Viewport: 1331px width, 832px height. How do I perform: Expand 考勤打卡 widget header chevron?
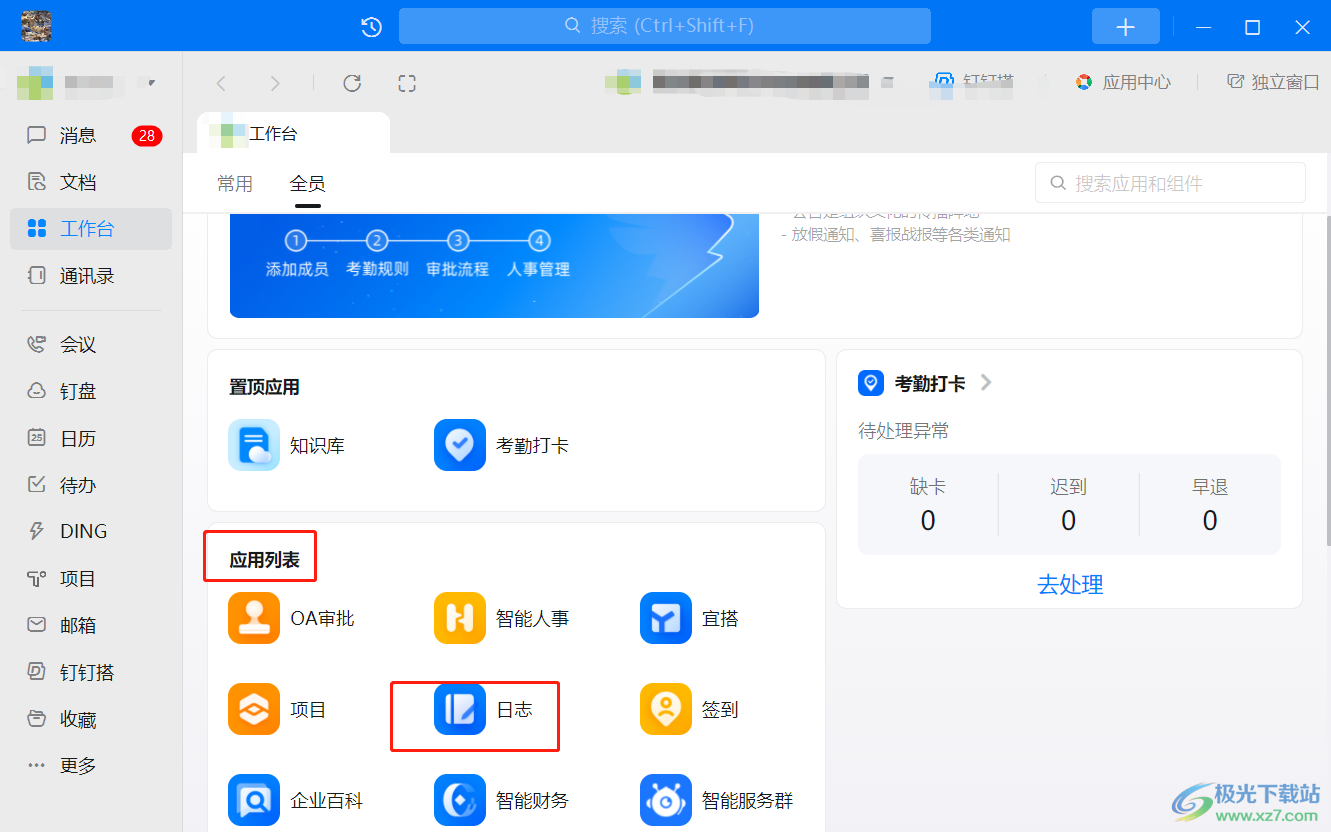pyautogui.click(x=986, y=382)
